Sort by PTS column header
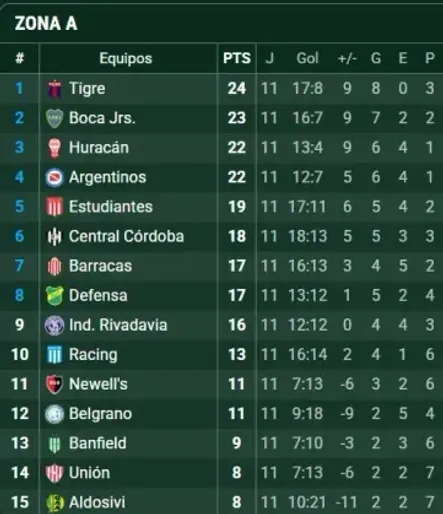443x514 pixels. point(237,58)
